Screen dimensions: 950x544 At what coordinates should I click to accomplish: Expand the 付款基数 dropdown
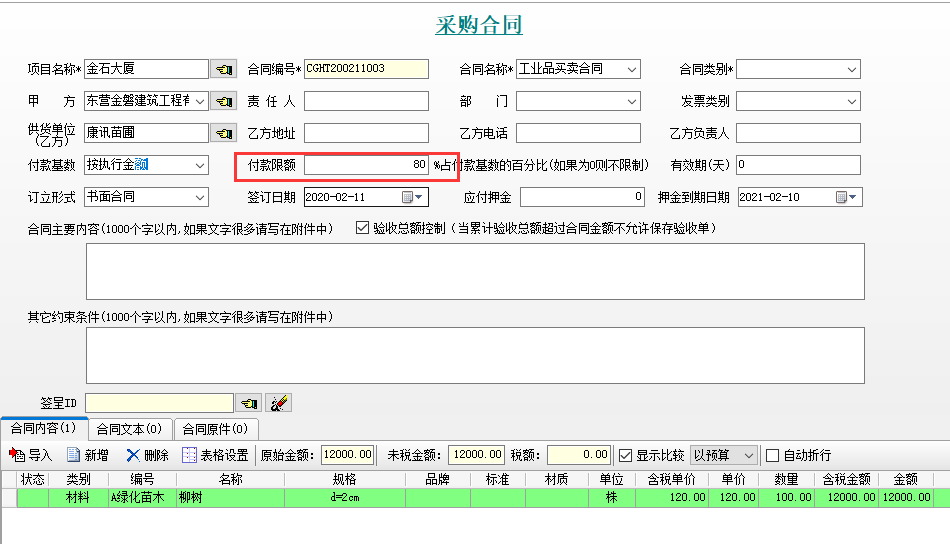pos(200,165)
